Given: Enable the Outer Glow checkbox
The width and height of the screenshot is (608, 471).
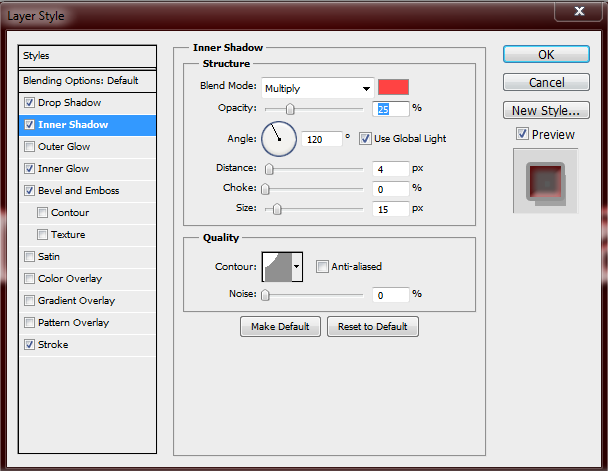Looking at the screenshot, I should (29, 147).
